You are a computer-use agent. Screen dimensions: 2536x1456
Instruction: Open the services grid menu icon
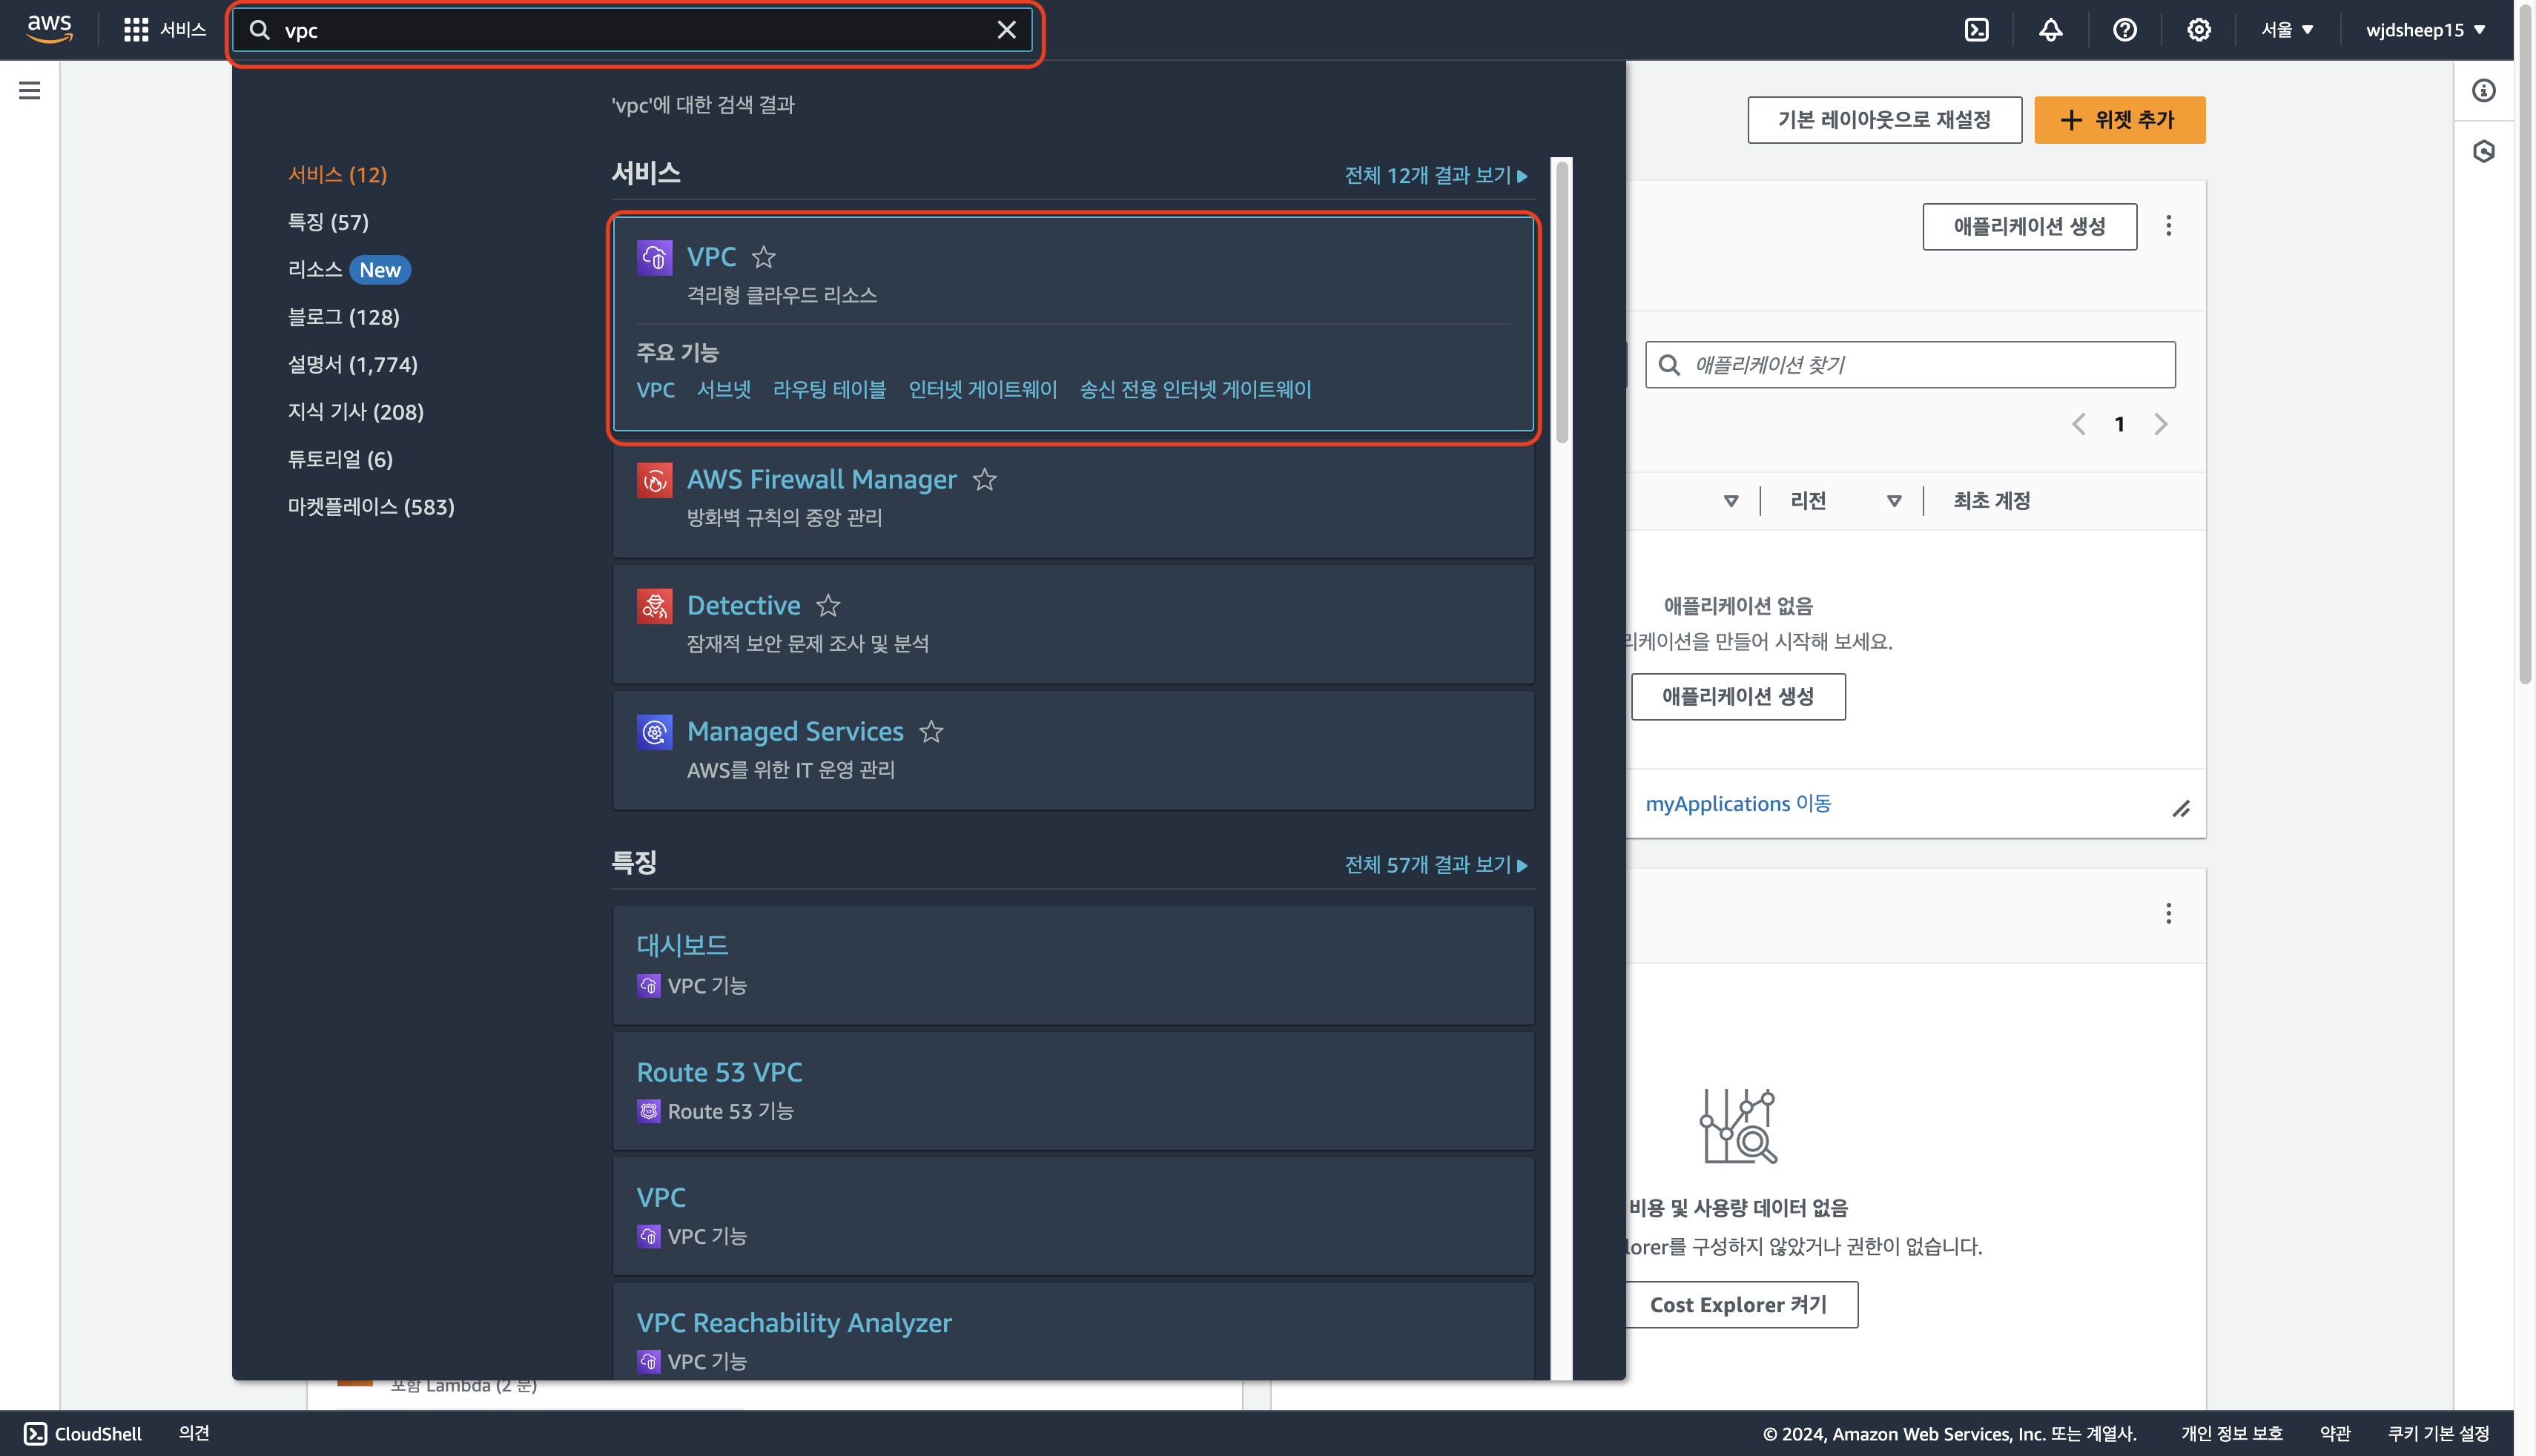[136, 30]
